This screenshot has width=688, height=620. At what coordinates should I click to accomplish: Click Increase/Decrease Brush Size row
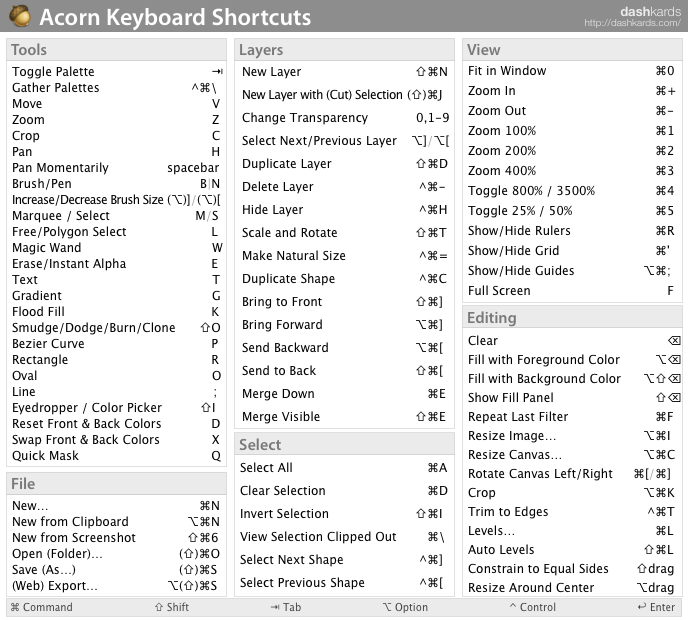(x=116, y=200)
